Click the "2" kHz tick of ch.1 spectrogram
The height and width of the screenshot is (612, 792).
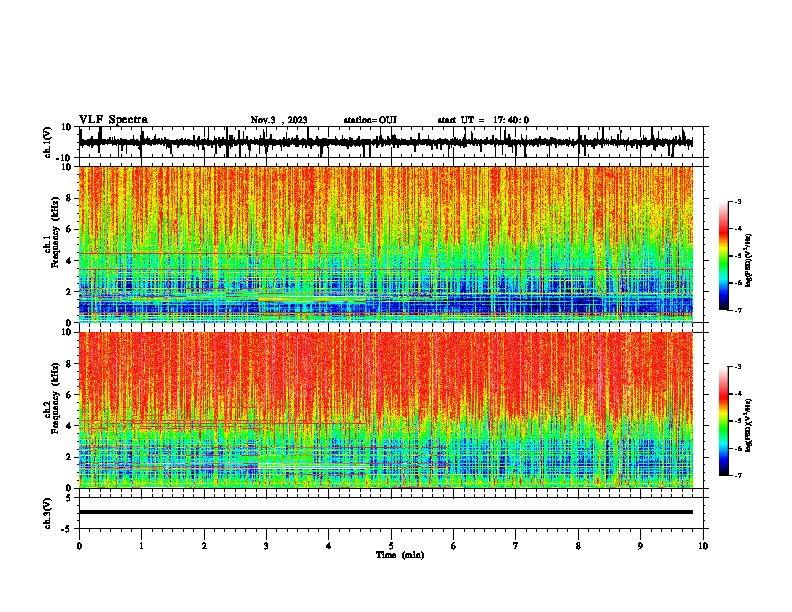tap(69, 291)
